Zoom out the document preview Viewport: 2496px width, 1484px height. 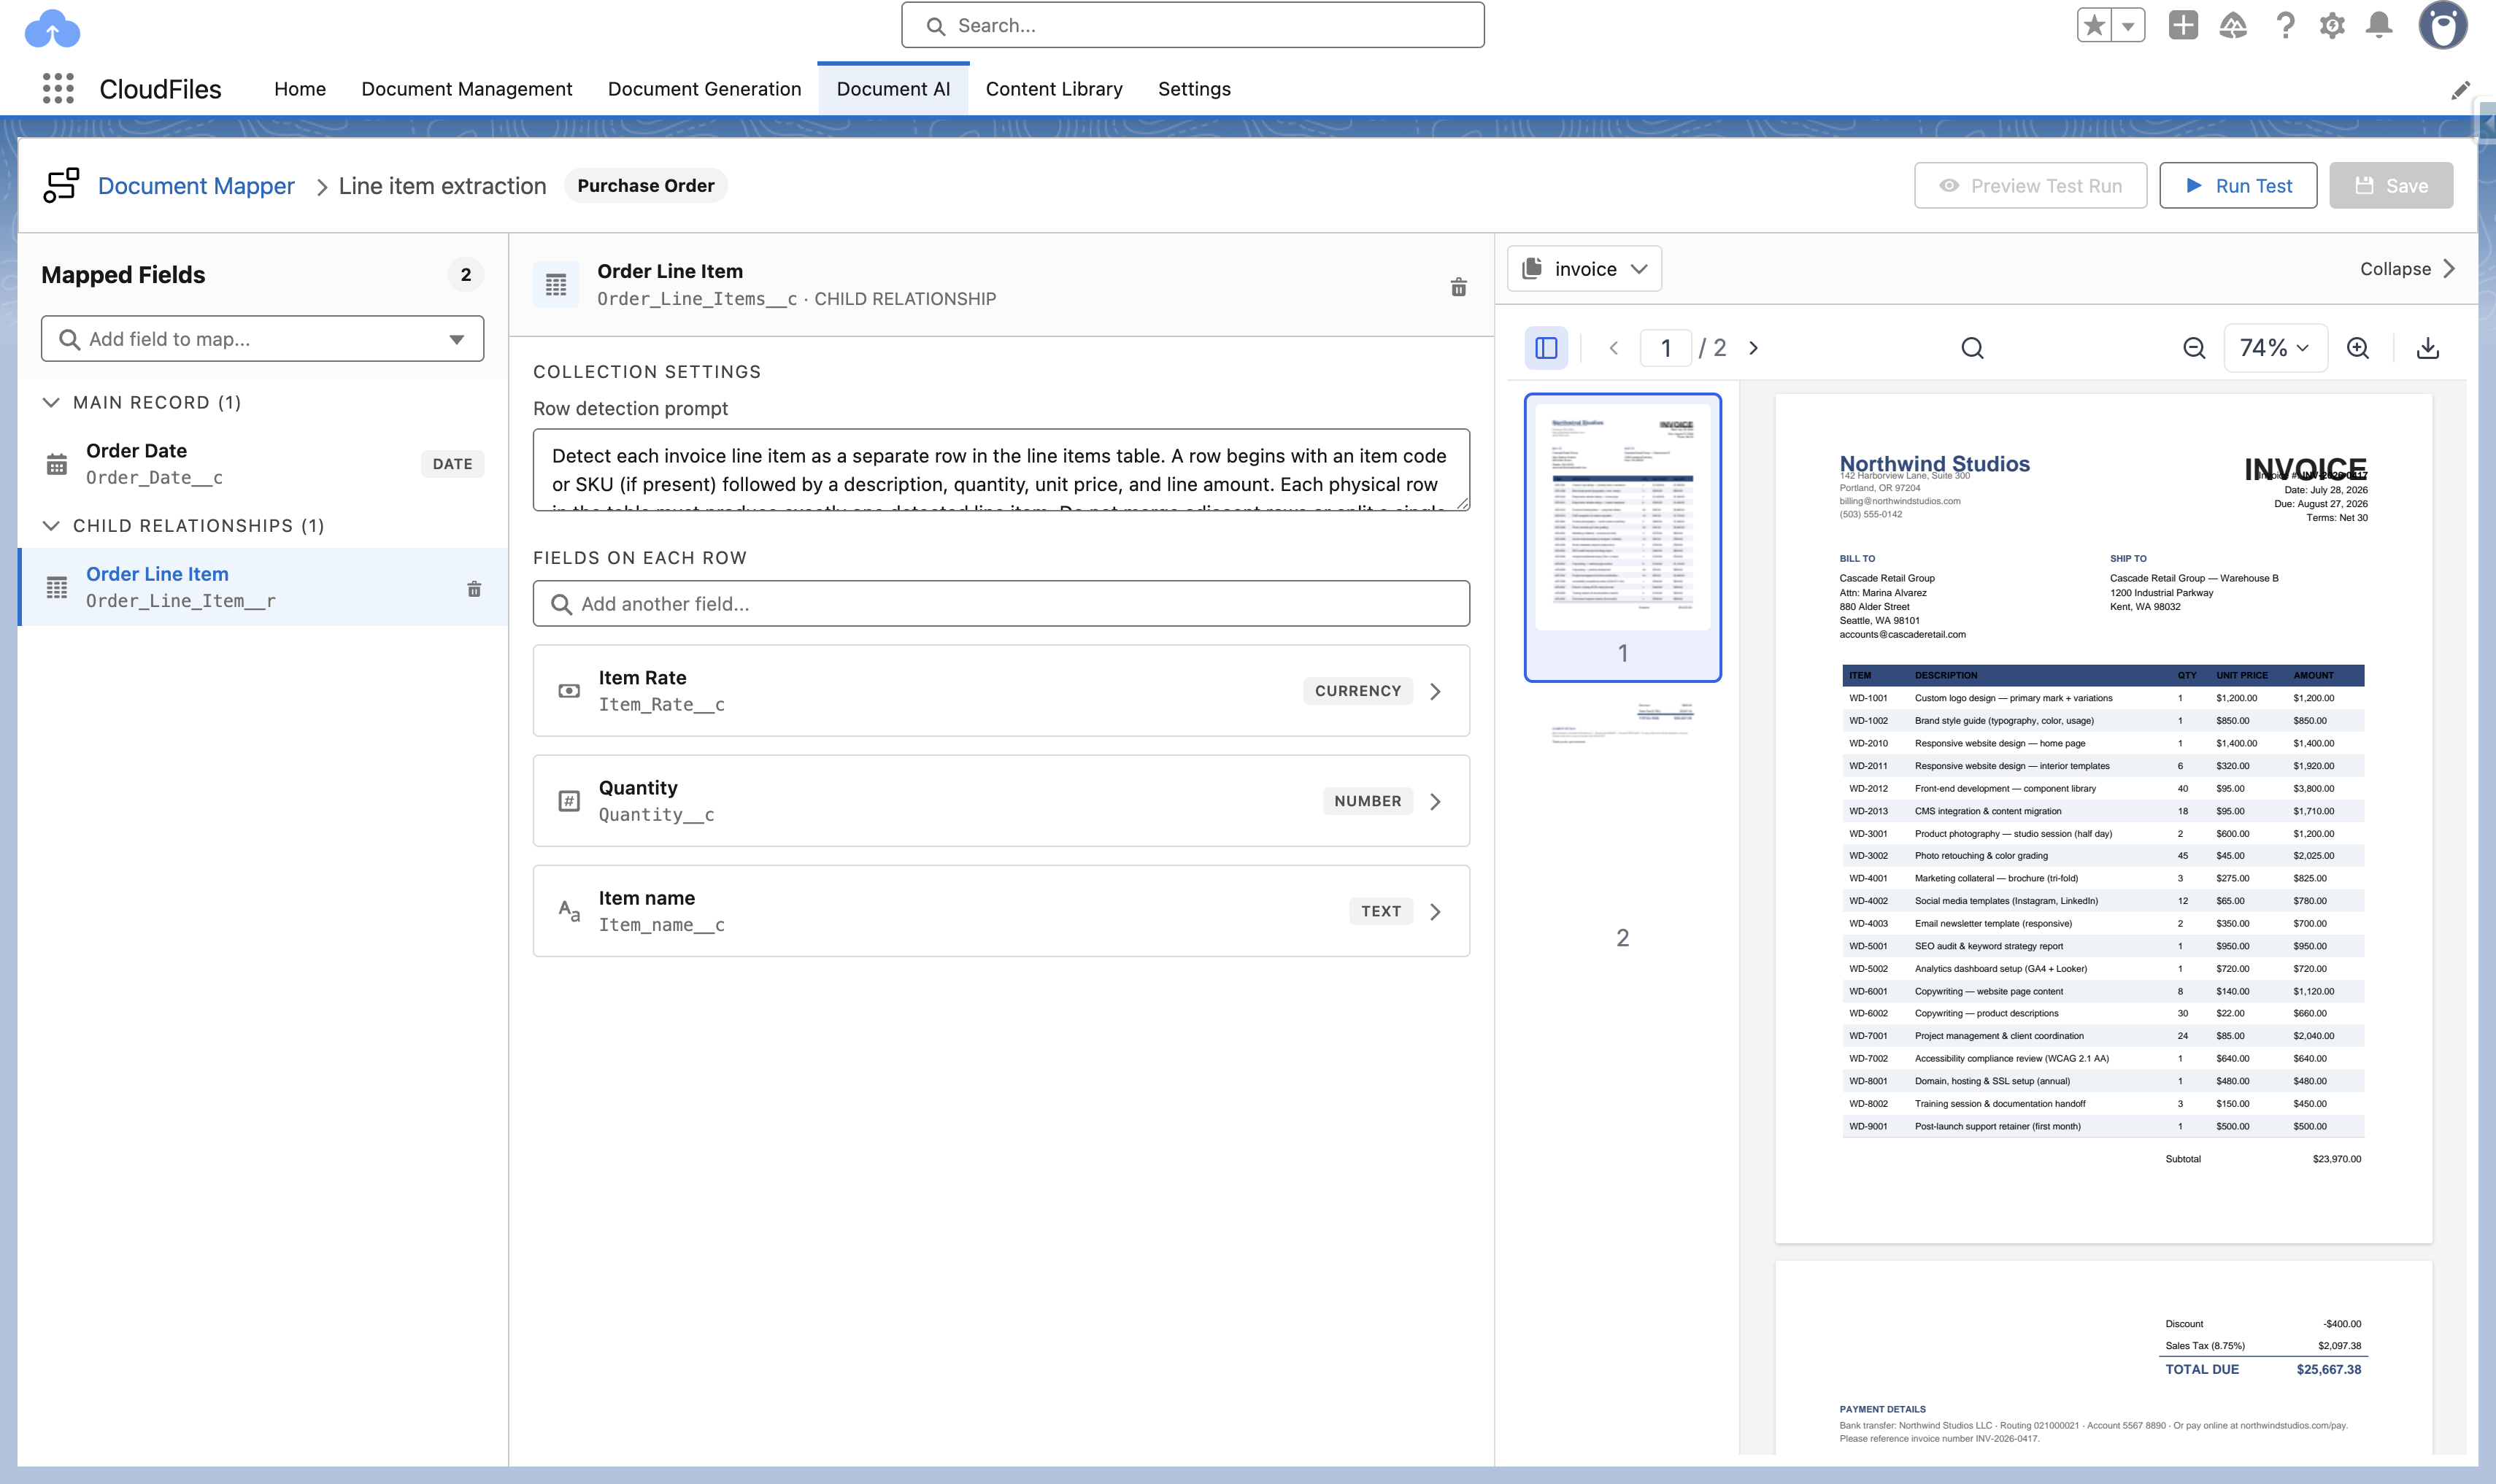[2194, 348]
